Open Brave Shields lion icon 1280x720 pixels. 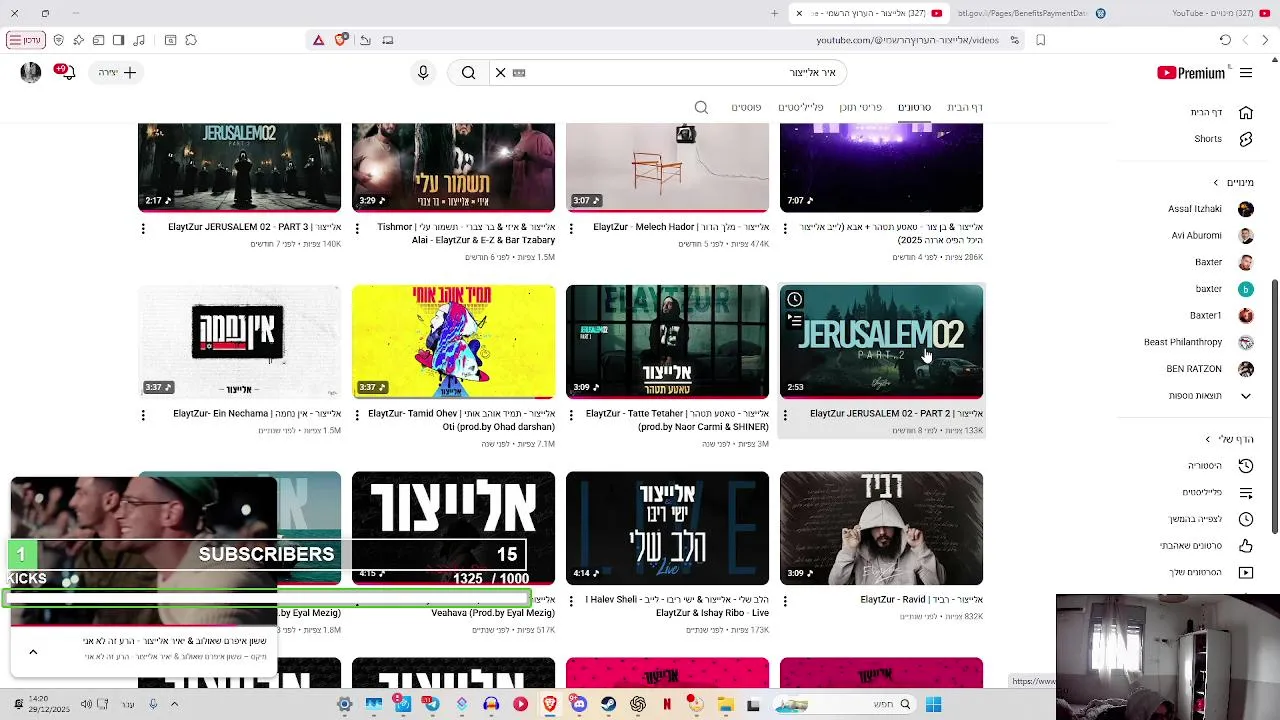click(x=341, y=40)
